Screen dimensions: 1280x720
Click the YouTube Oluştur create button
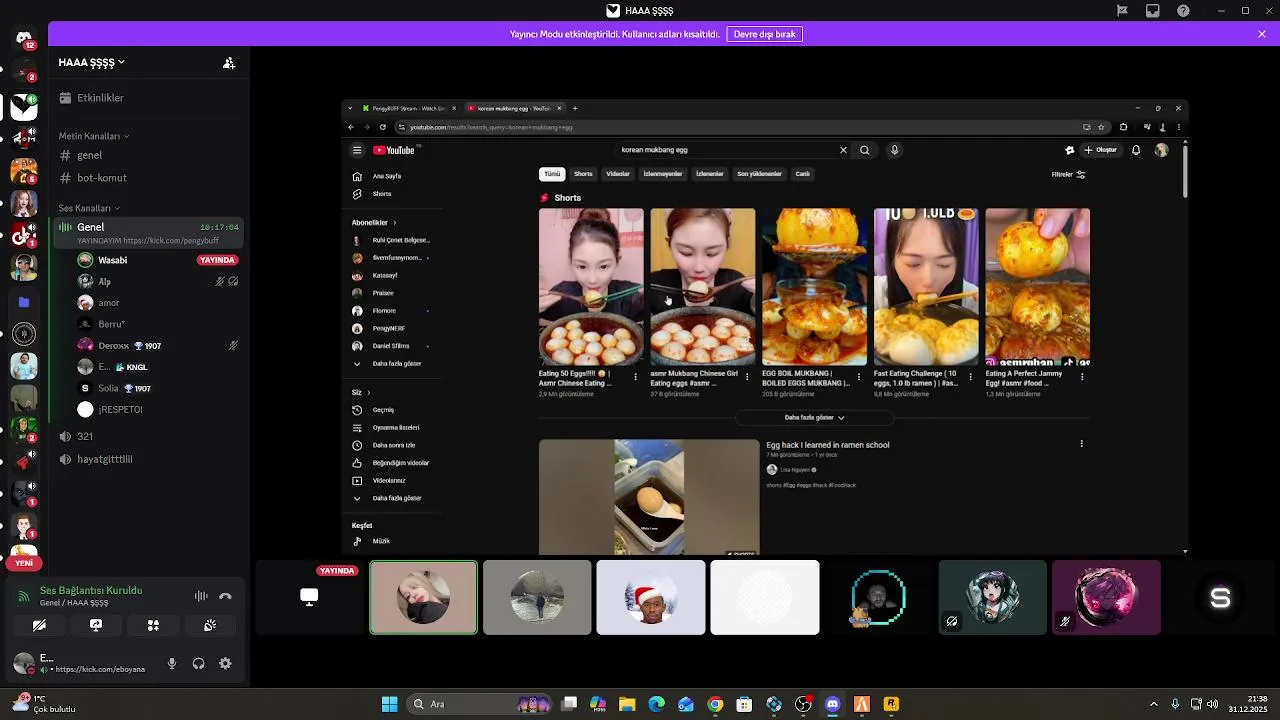click(x=1101, y=150)
